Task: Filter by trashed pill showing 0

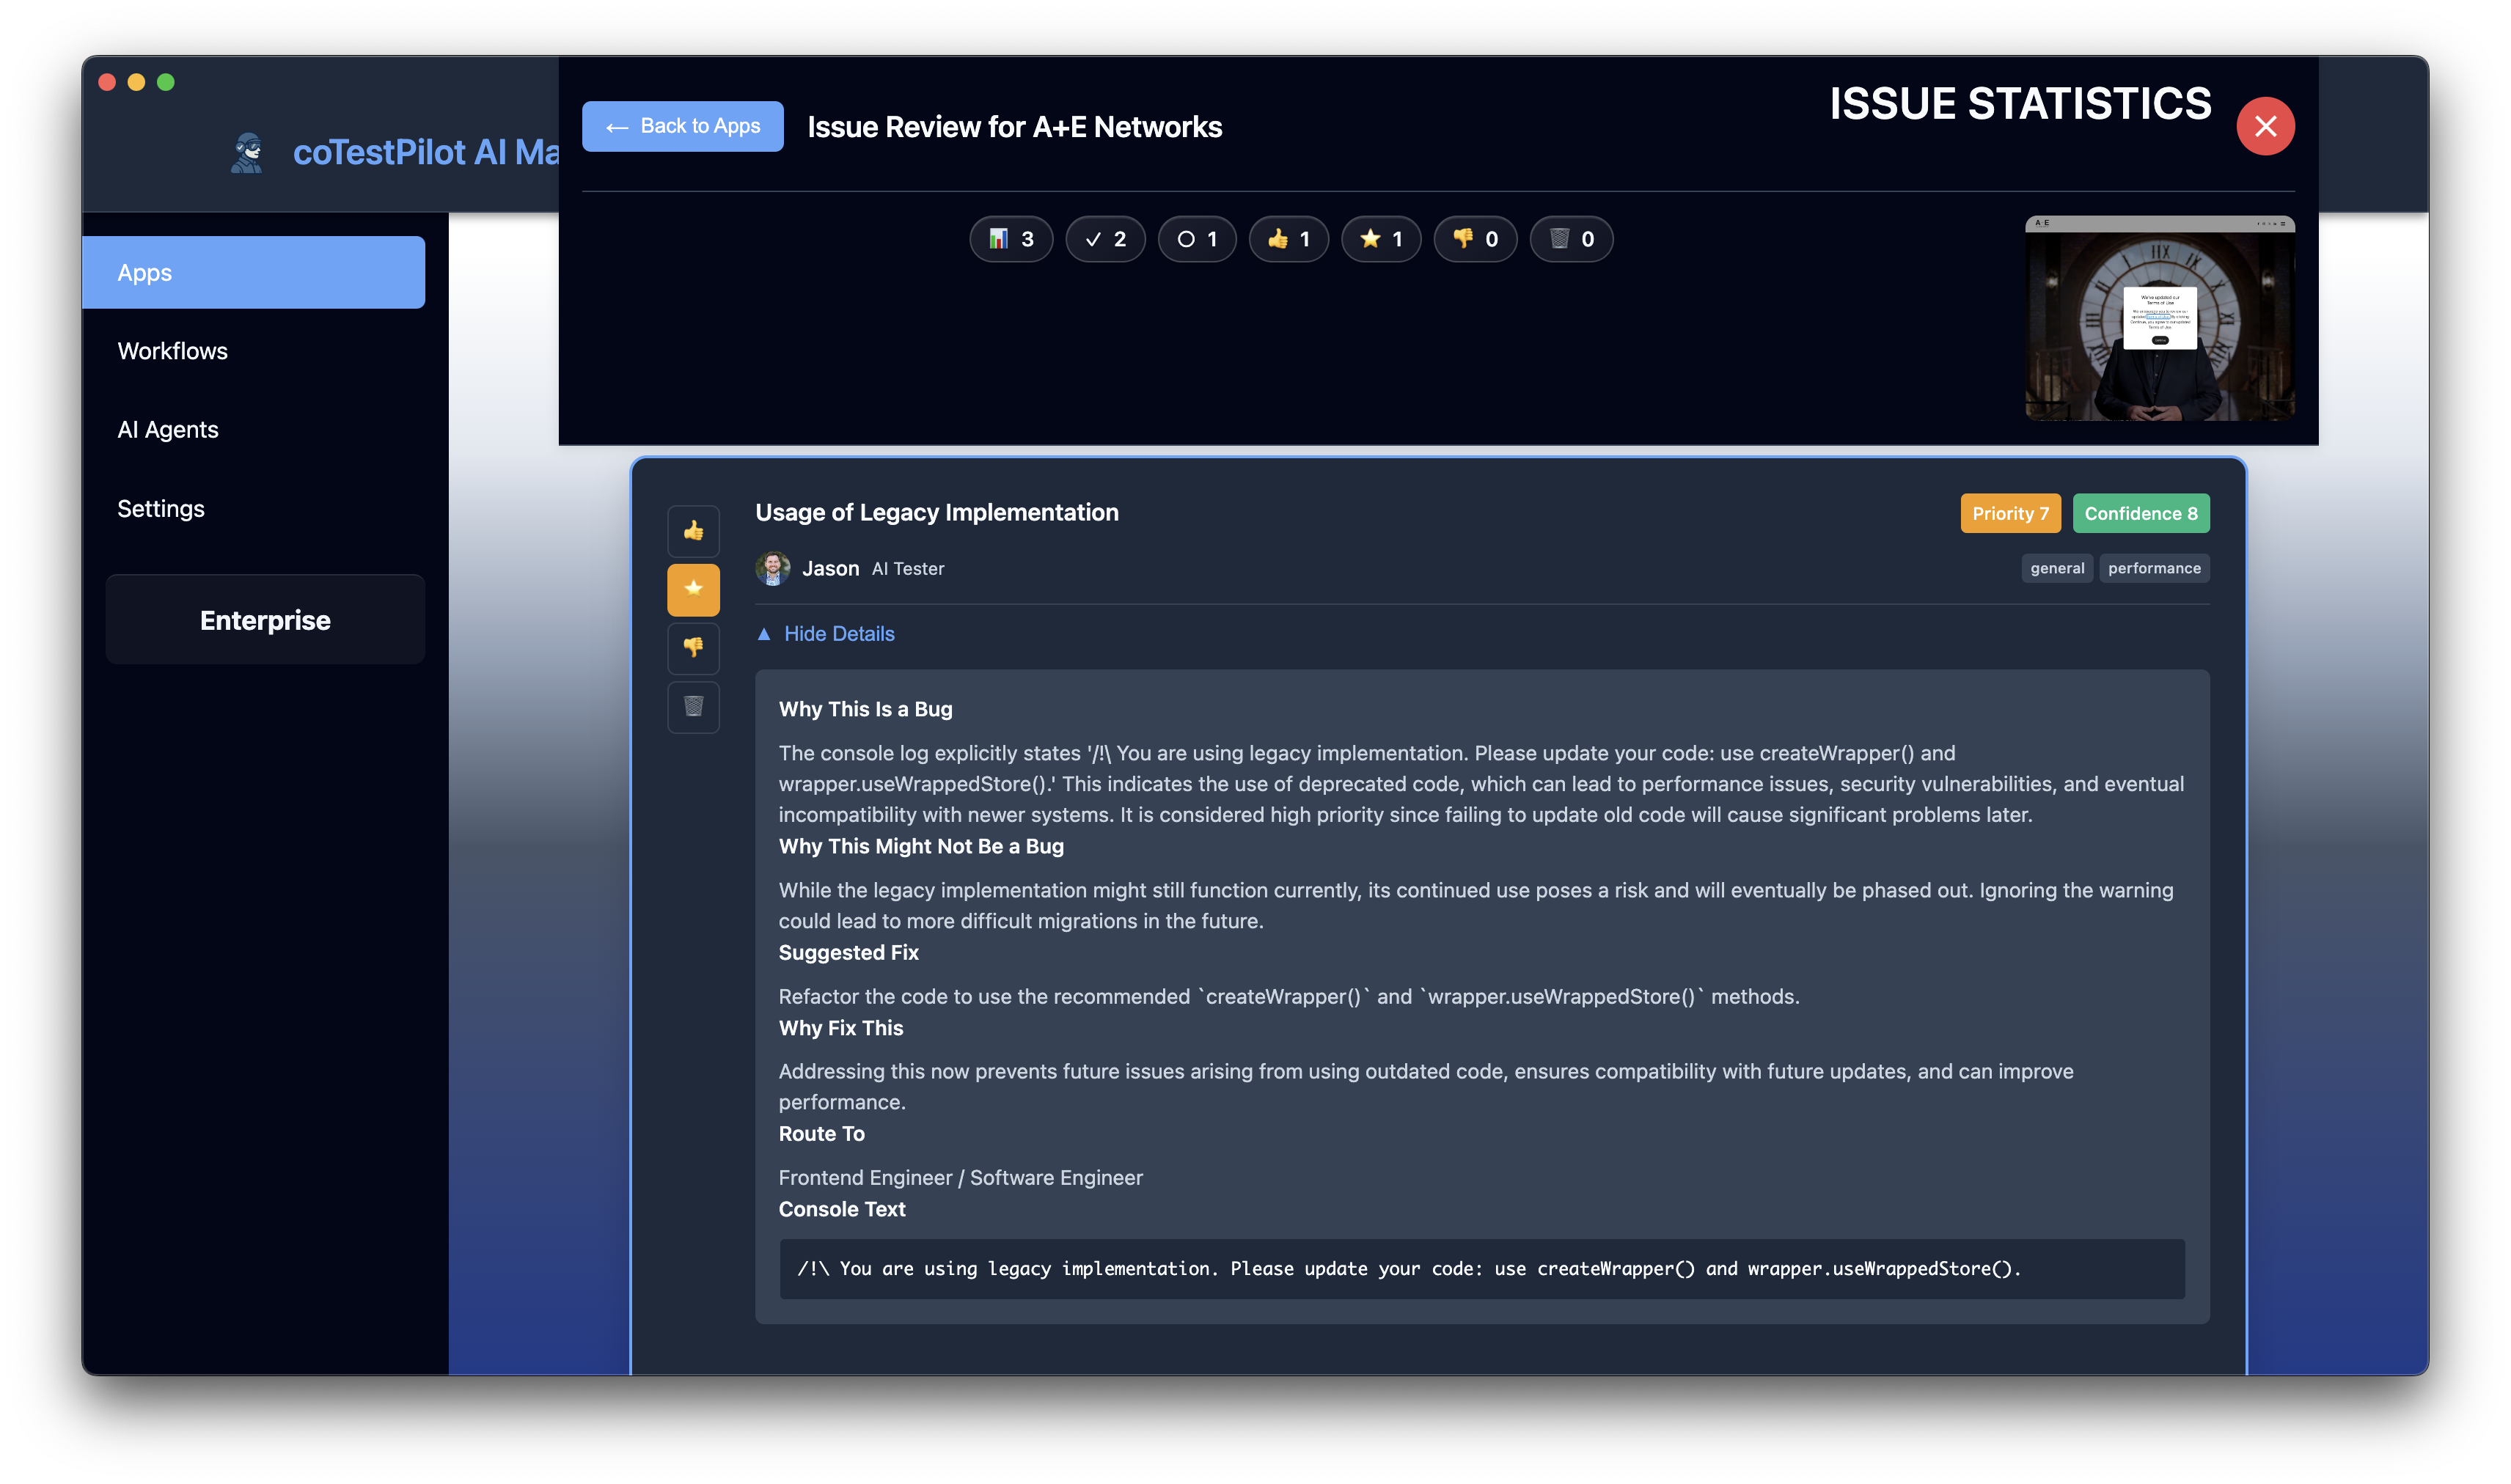Action: (x=1571, y=239)
